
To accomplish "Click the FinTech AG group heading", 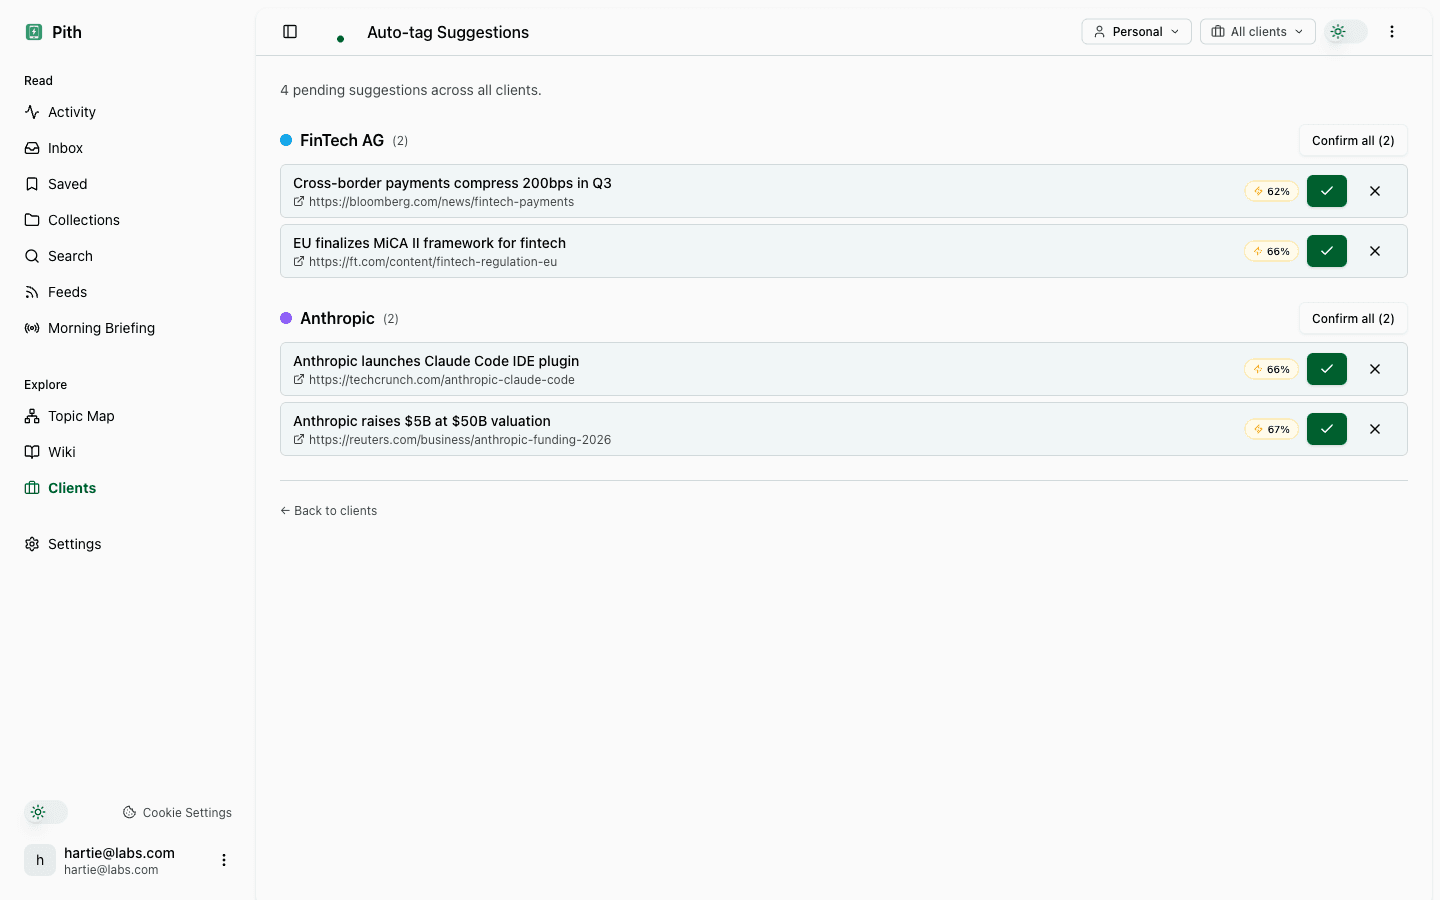I will 342,140.
